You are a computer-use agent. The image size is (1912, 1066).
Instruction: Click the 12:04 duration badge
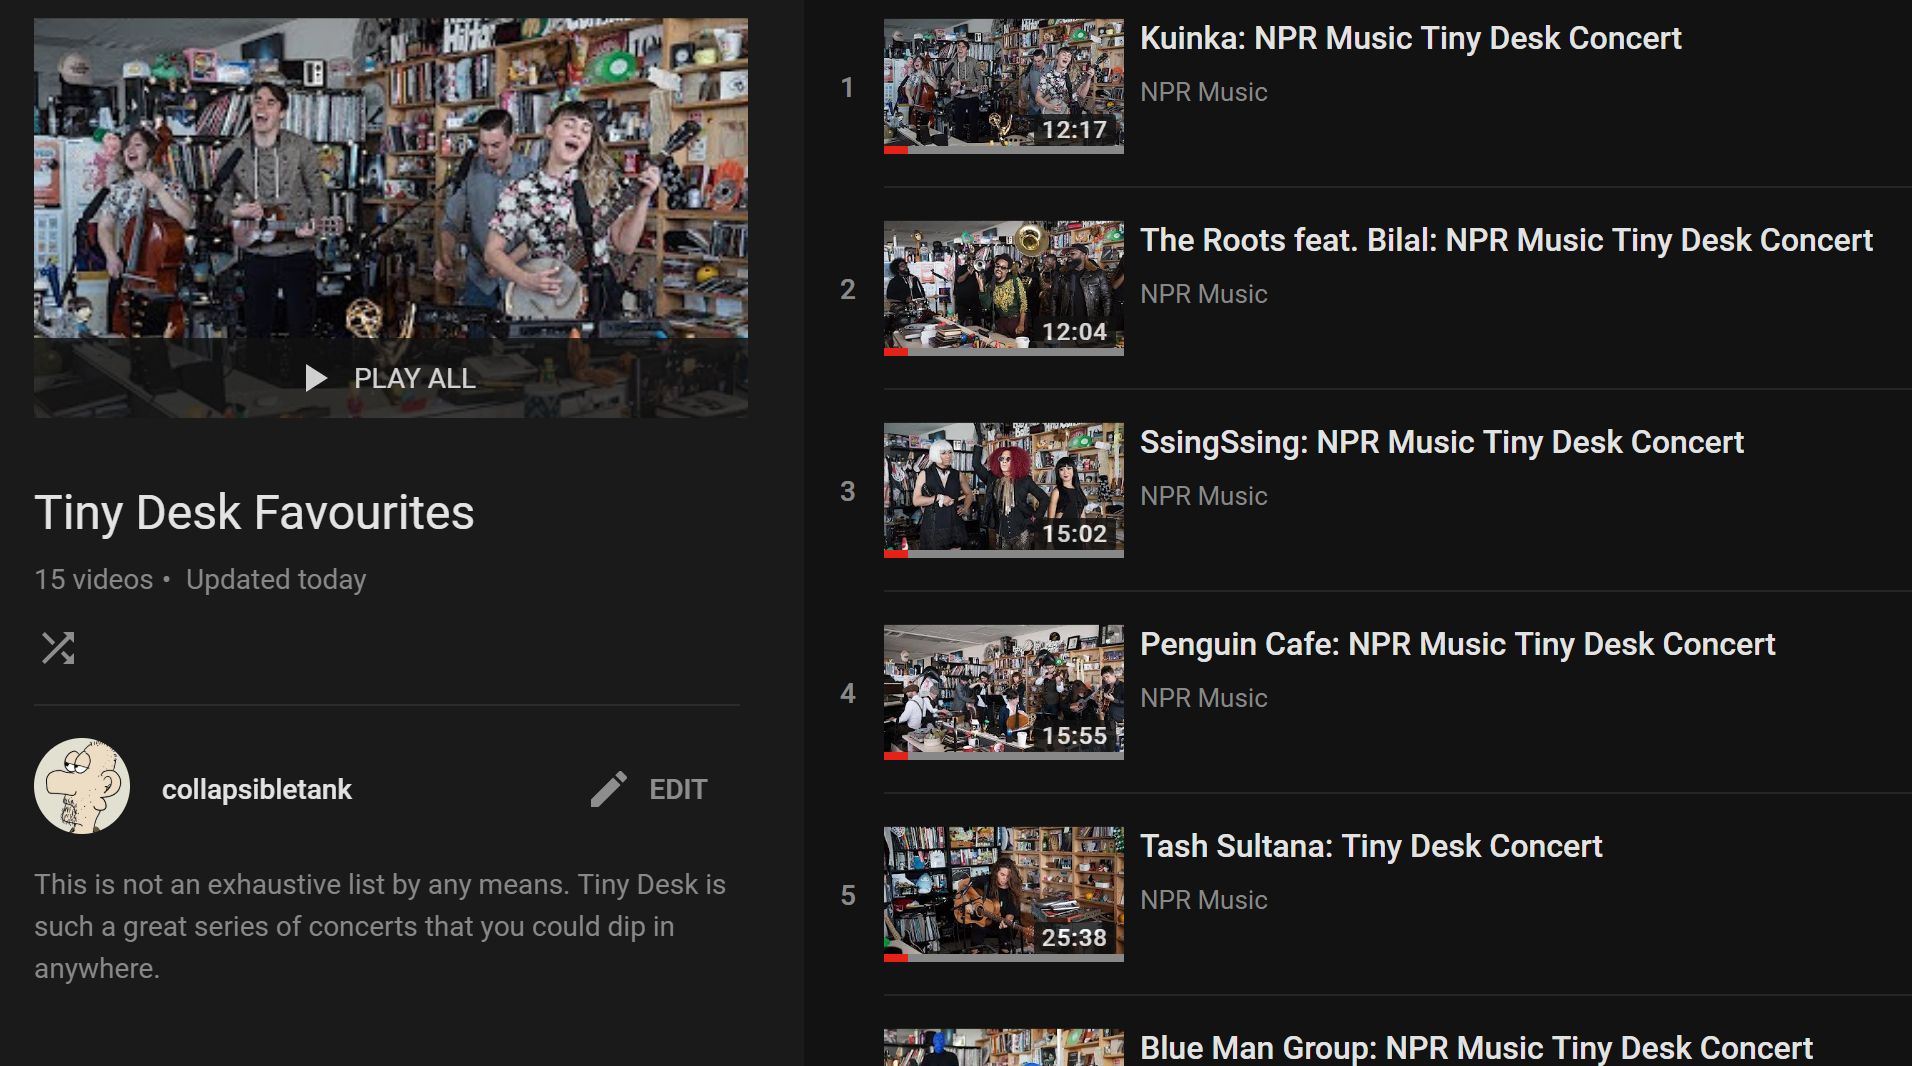[x=1075, y=332]
